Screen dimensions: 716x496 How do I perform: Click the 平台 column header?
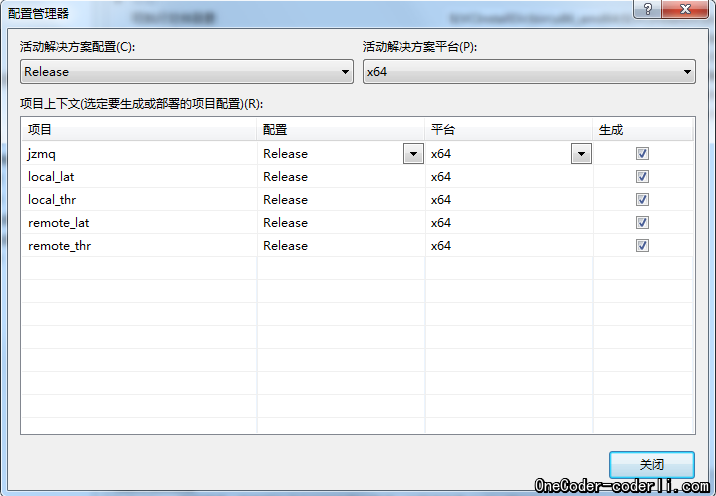click(x=509, y=130)
